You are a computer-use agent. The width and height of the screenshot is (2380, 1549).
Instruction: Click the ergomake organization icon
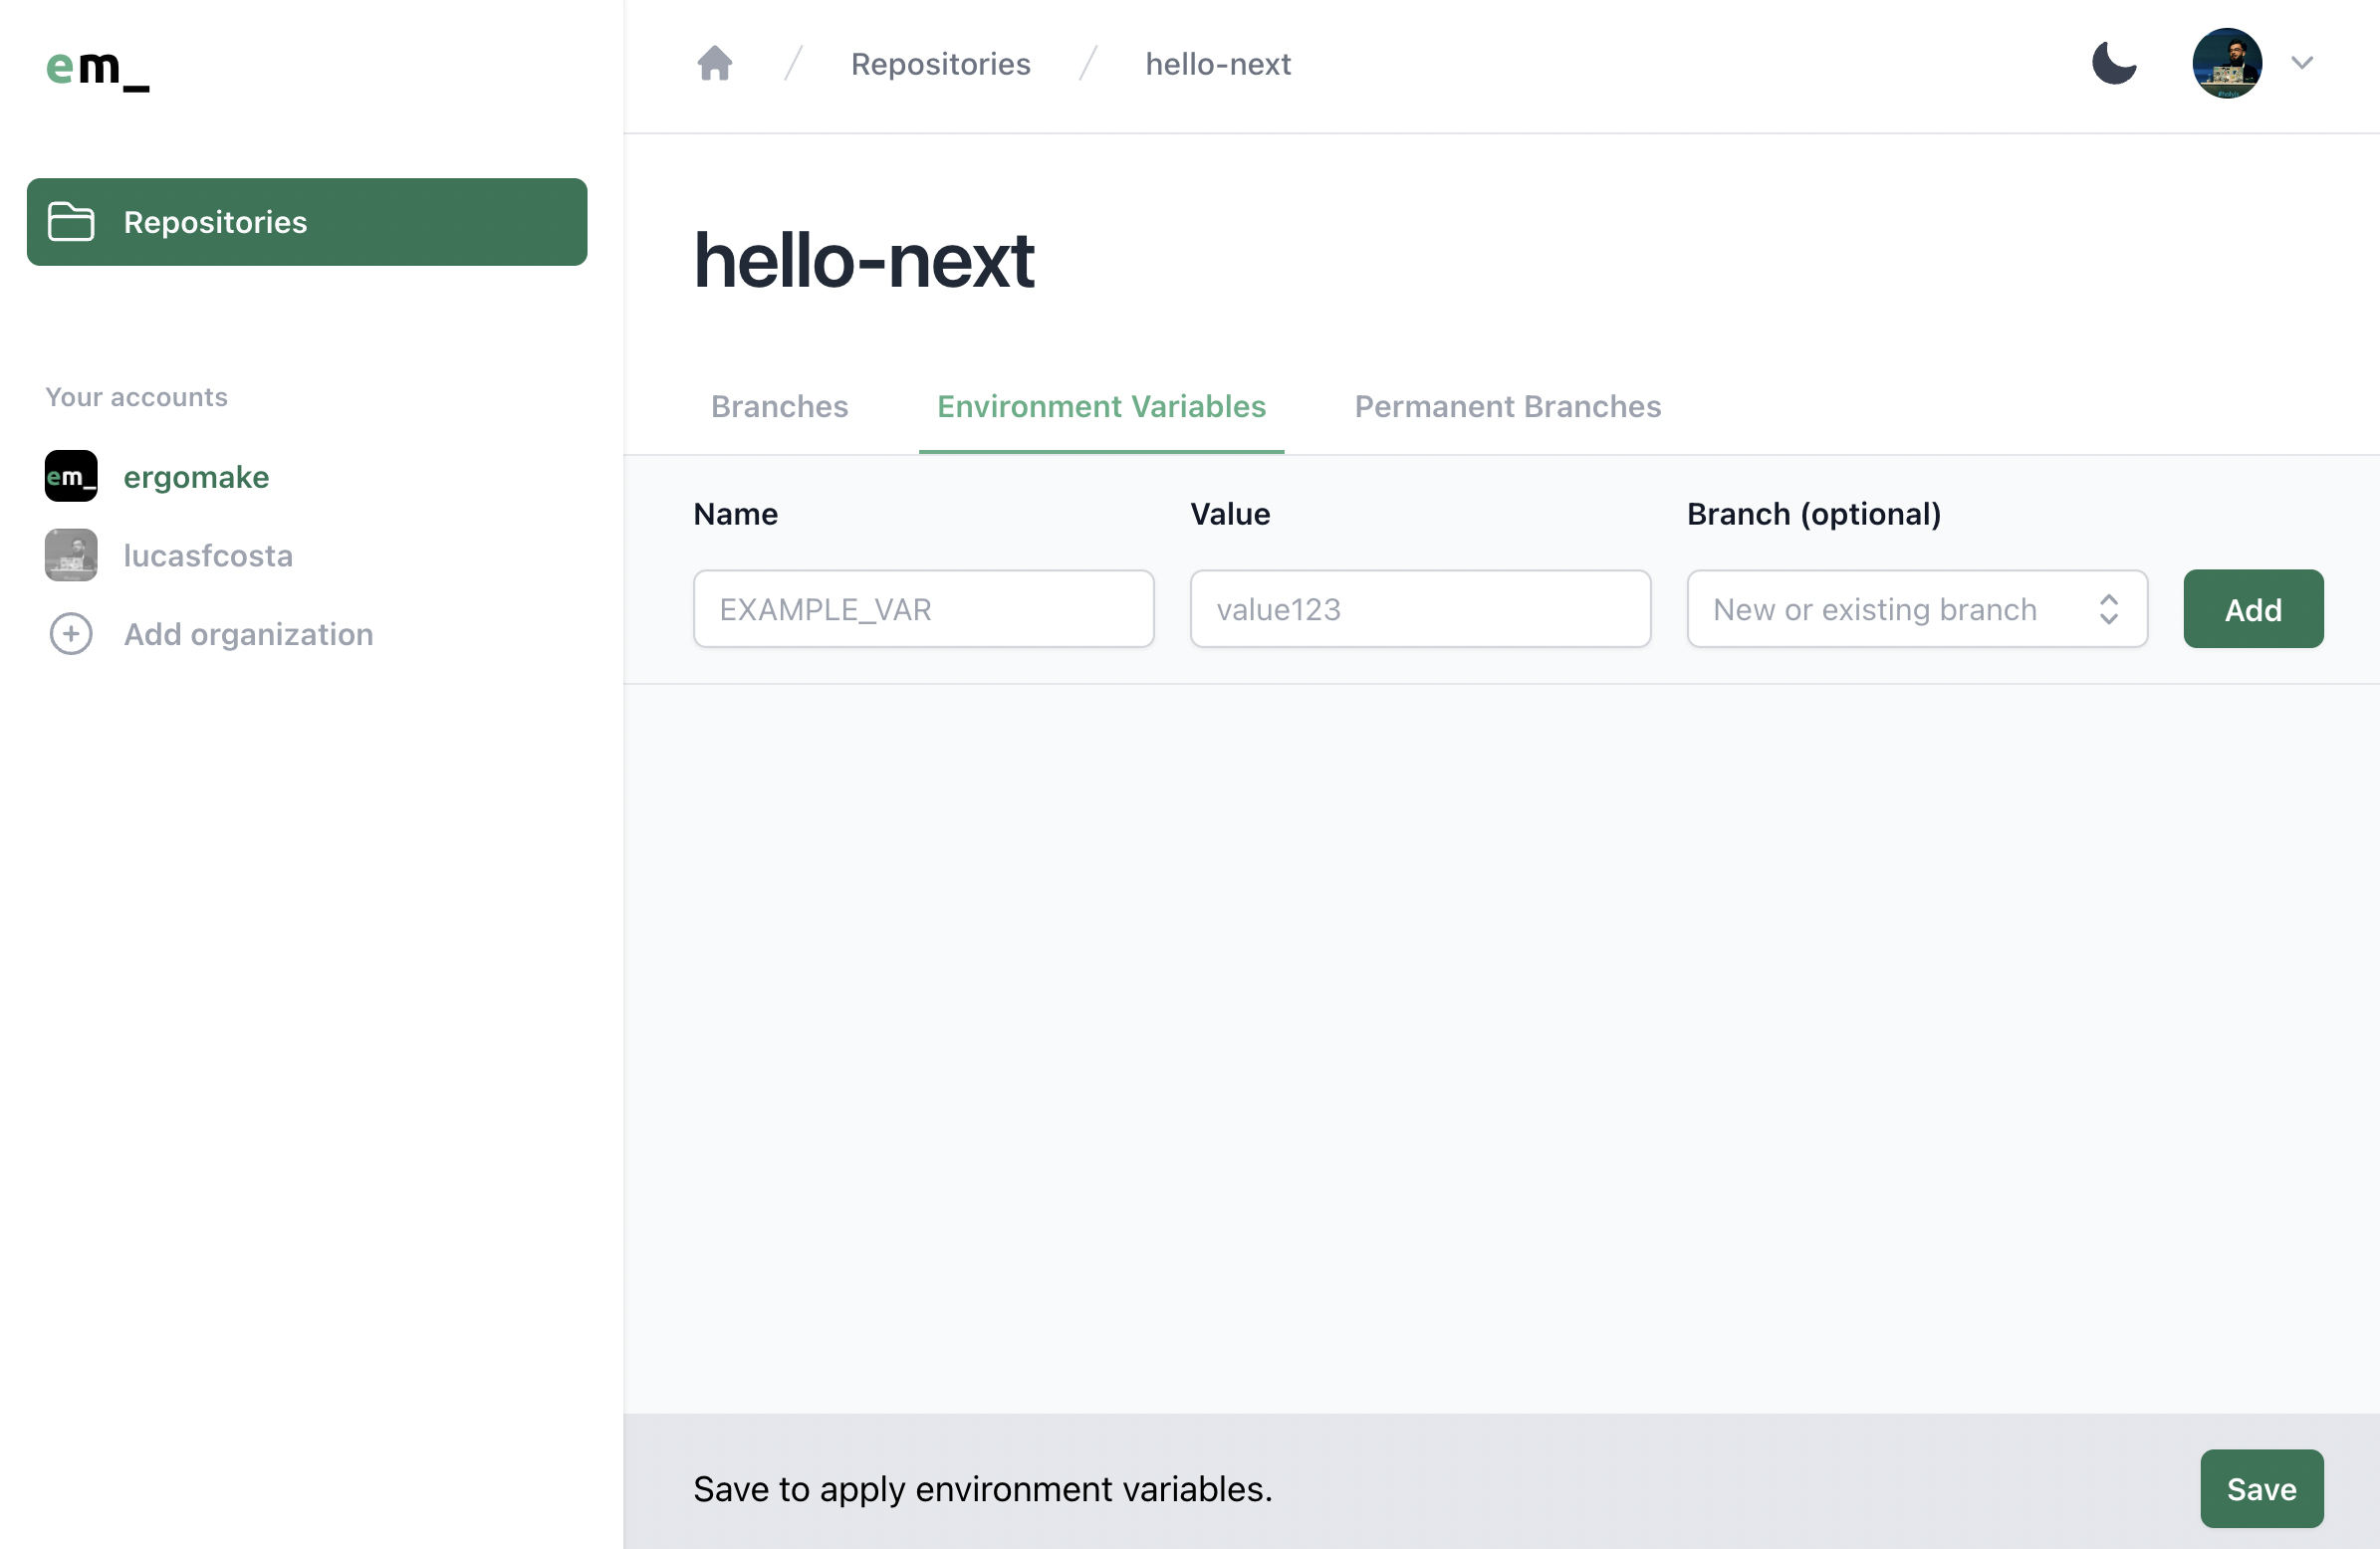tap(71, 476)
